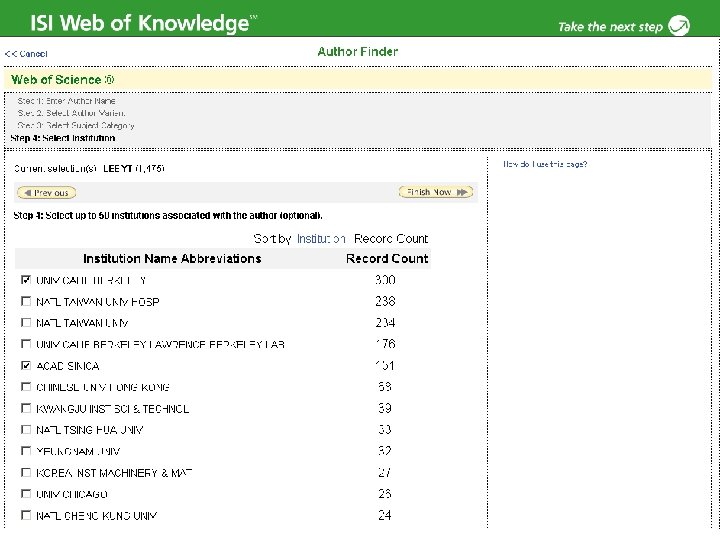Check the NATL TAIWAN UNIV HOSP checkbox
The width and height of the screenshot is (720, 540).
click(26, 301)
